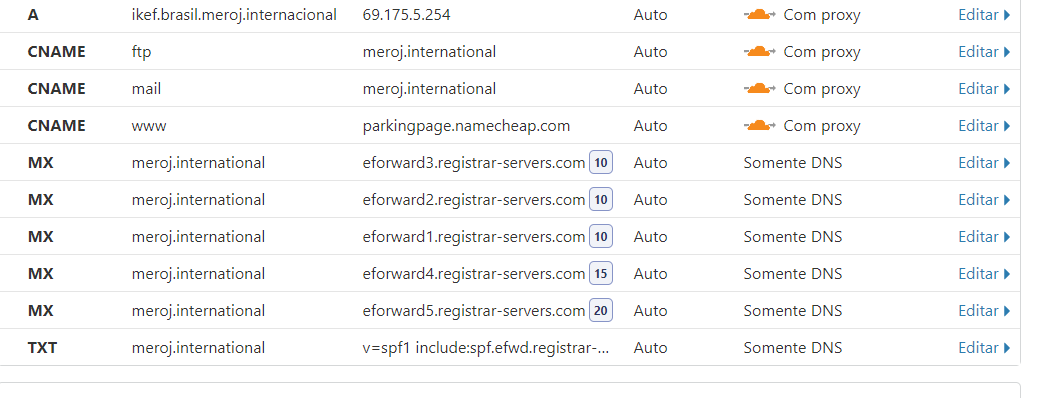
Task: Click eforward4.registrar-servers.com text
Action: point(473,274)
